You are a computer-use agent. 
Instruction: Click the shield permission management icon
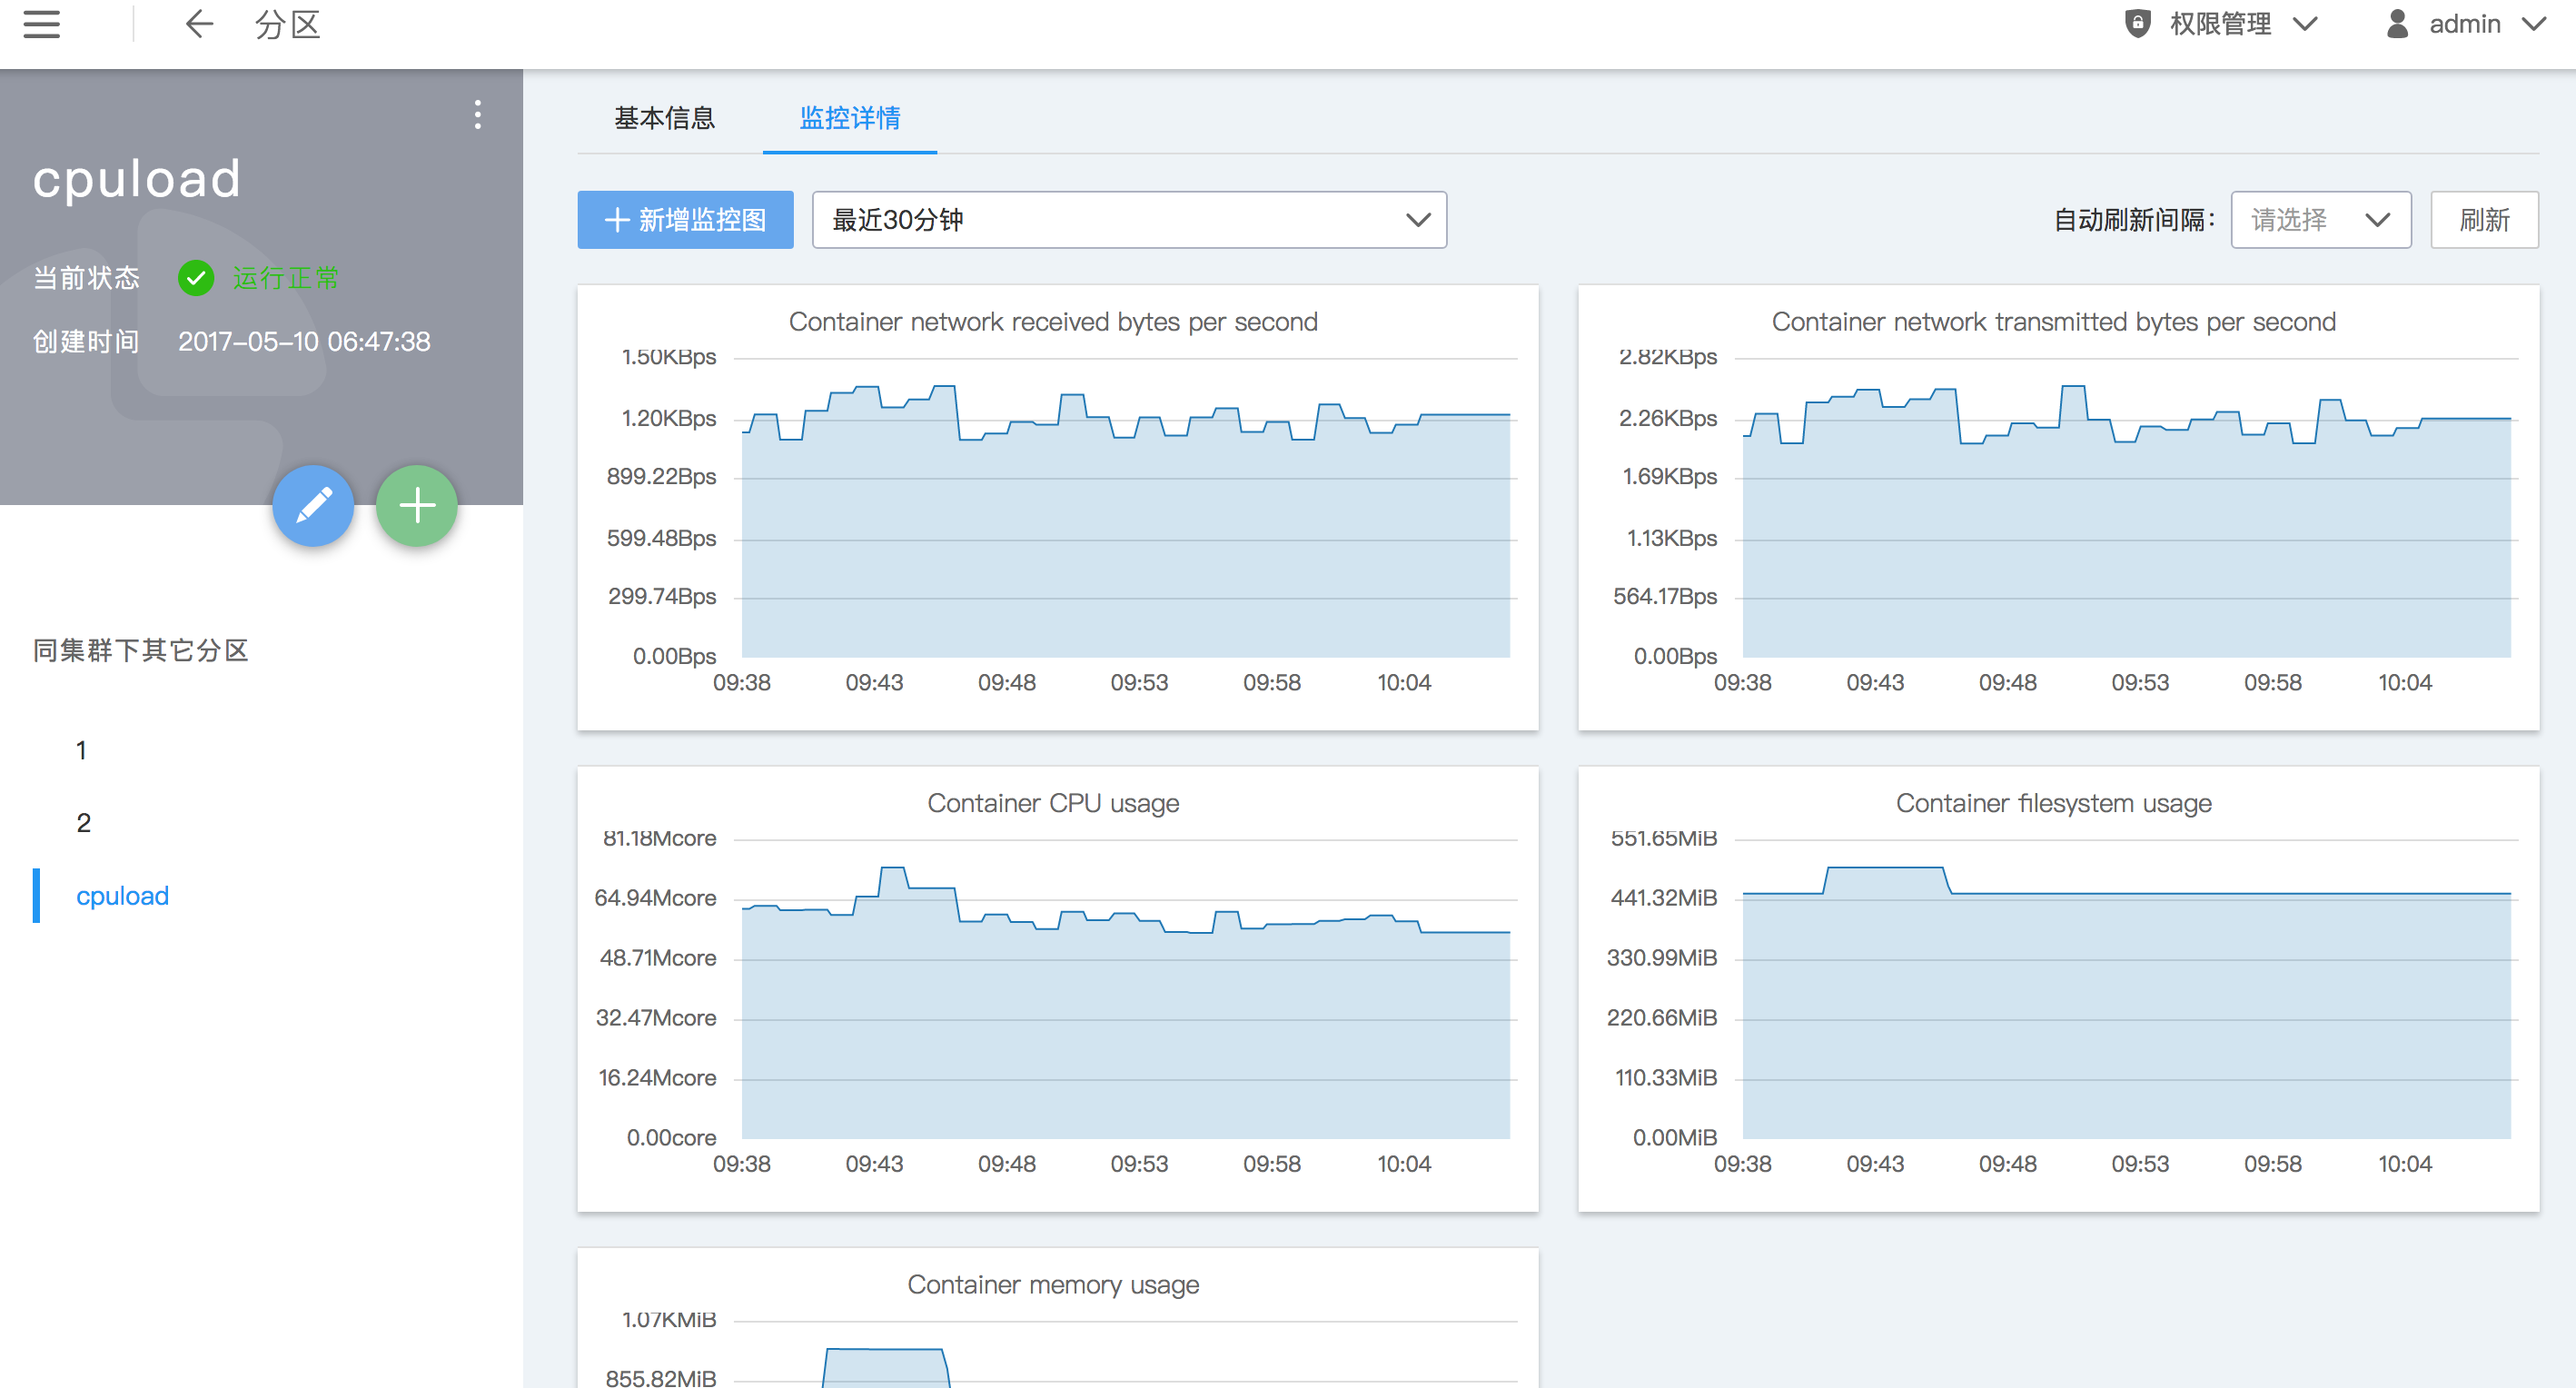(x=2137, y=24)
